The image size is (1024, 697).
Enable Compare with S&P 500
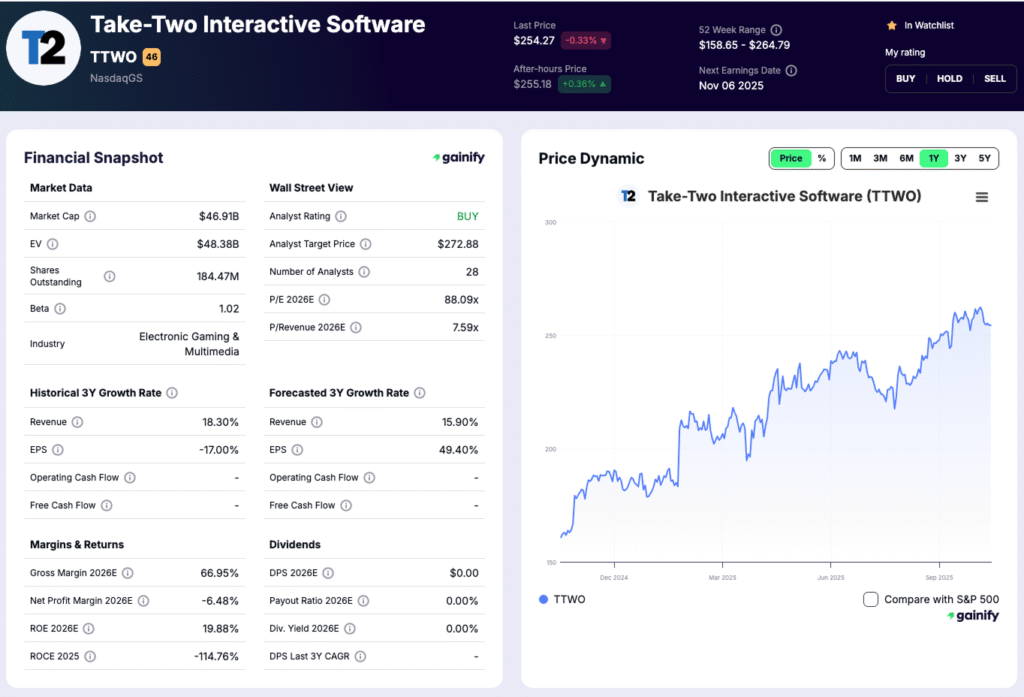pyautogui.click(x=870, y=598)
